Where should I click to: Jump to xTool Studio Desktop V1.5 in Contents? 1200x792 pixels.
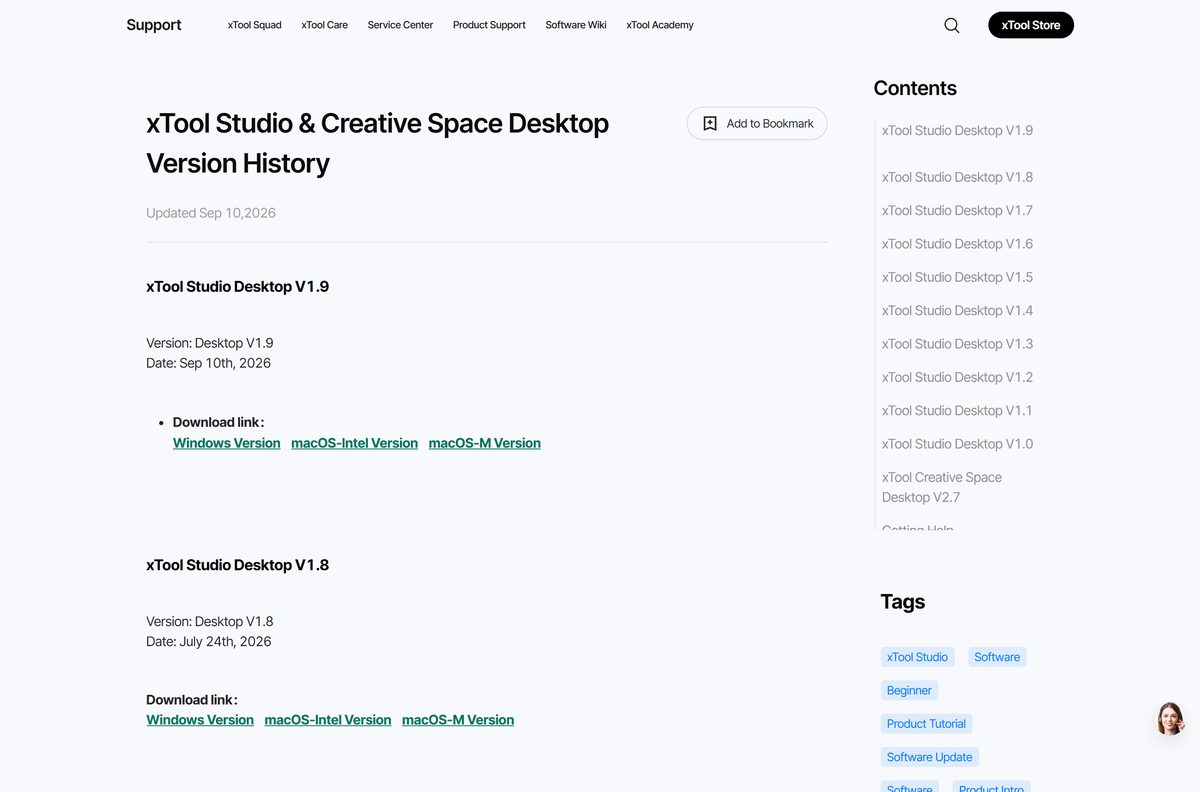click(x=957, y=277)
